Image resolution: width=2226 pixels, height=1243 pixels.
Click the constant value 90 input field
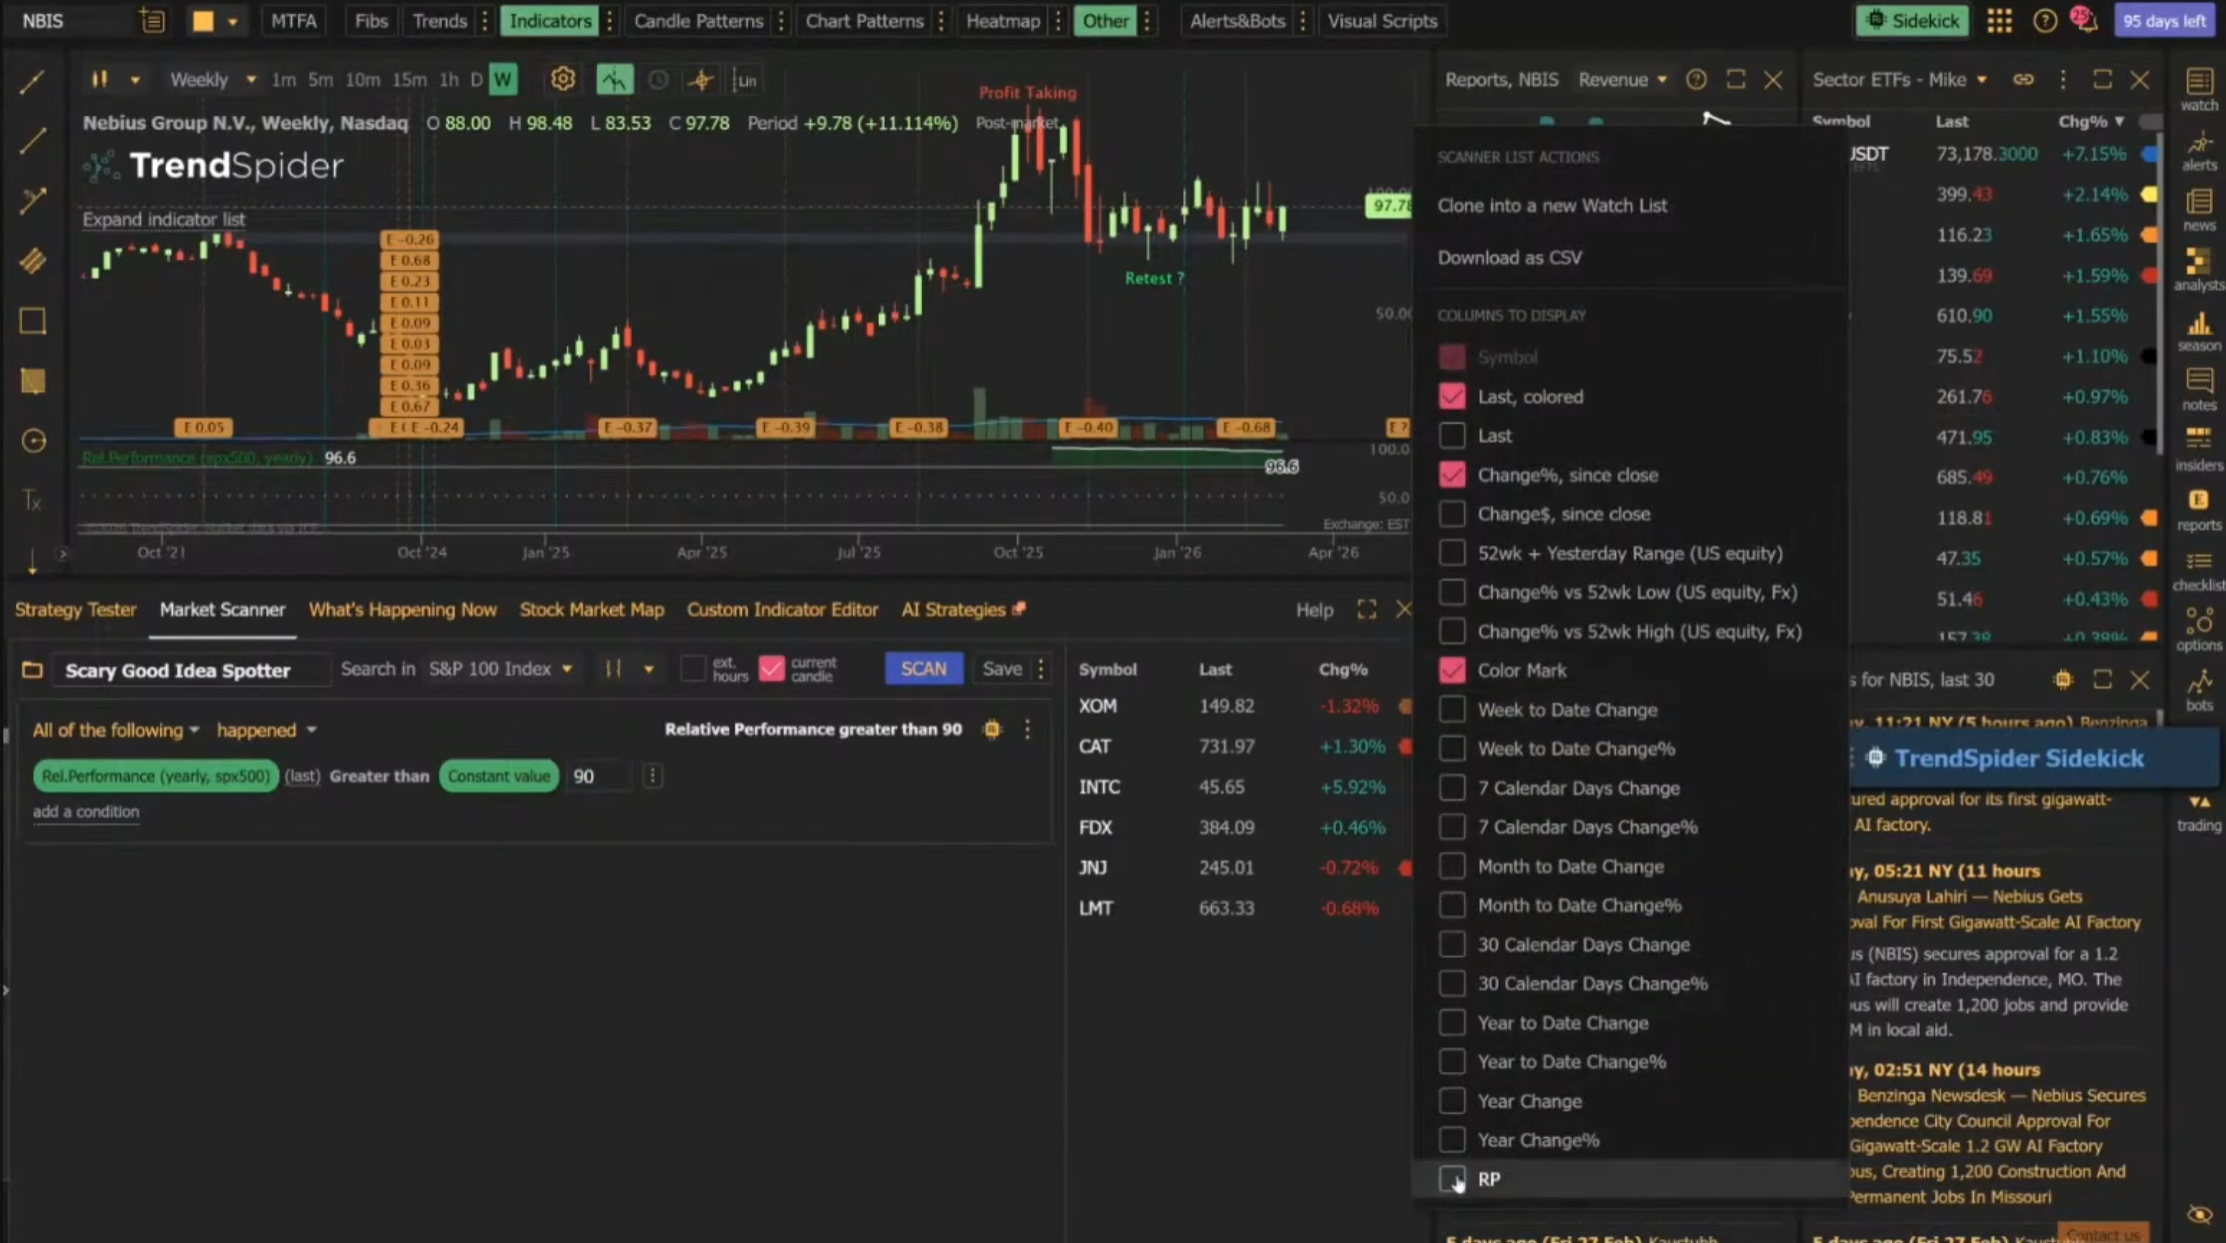pyautogui.click(x=598, y=776)
